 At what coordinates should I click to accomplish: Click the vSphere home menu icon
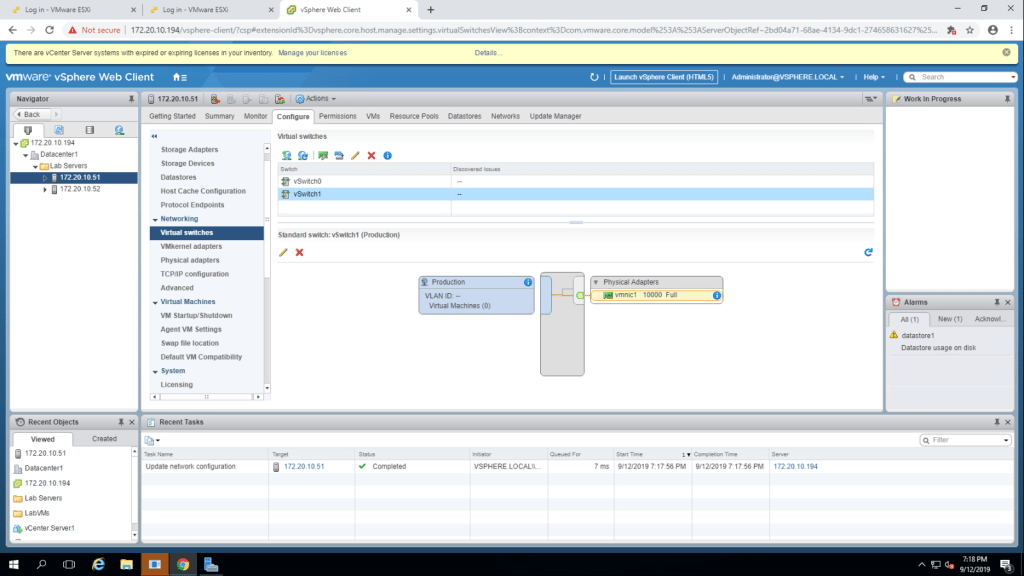pos(180,77)
